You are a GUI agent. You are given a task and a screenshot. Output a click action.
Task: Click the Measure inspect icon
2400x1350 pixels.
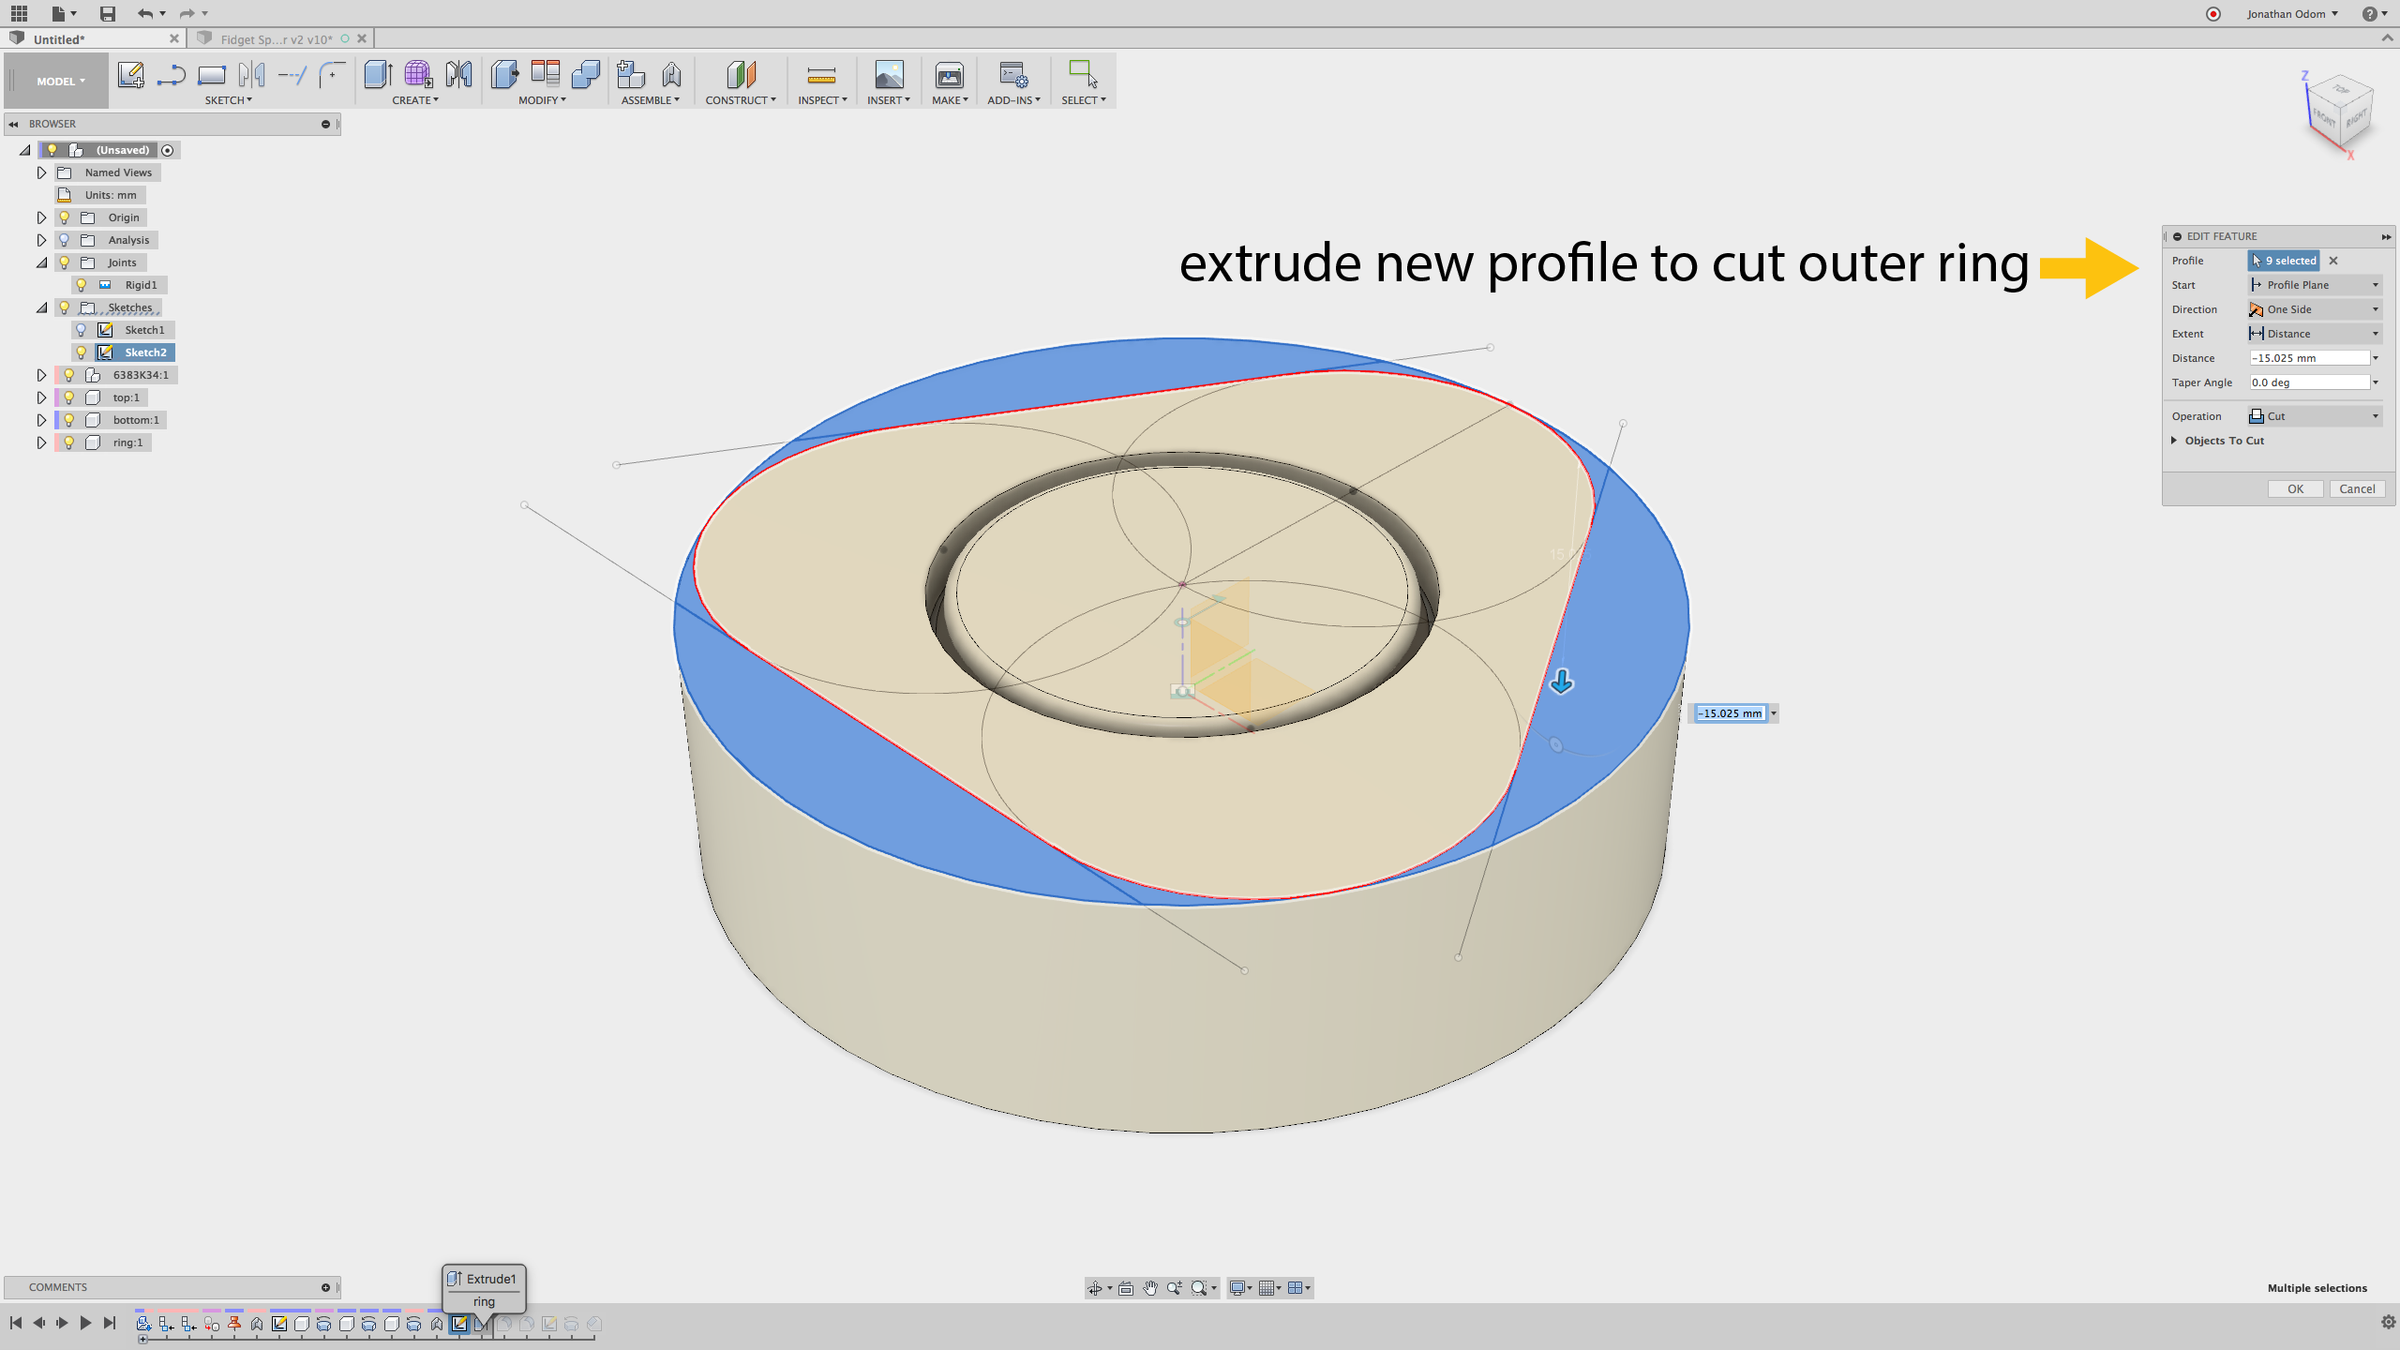[820, 75]
